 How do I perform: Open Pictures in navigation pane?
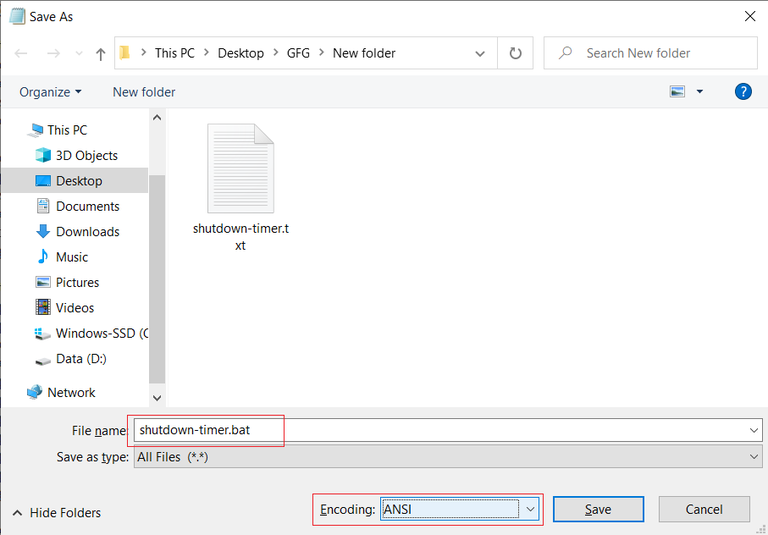coord(77,283)
